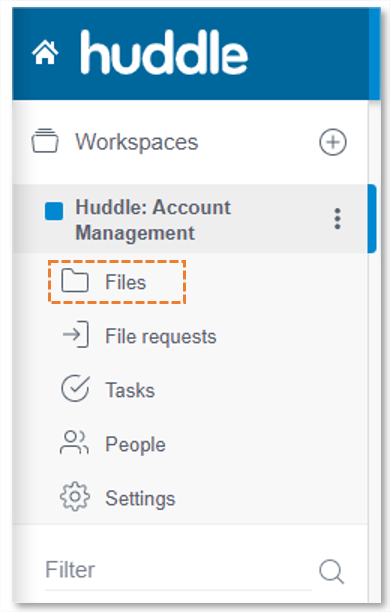This screenshot has width=390, height=612.
Task: Go to File requests
Action: tap(160, 336)
